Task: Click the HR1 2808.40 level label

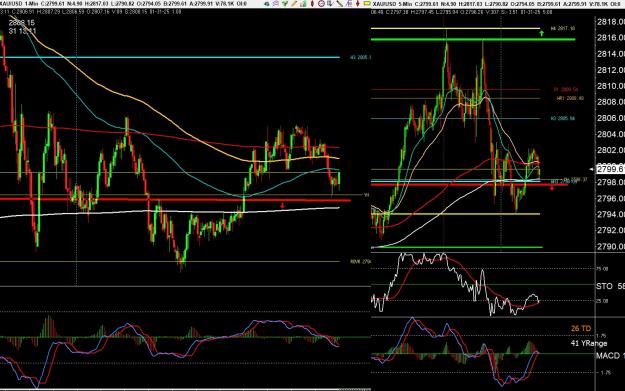Action: click(x=570, y=98)
